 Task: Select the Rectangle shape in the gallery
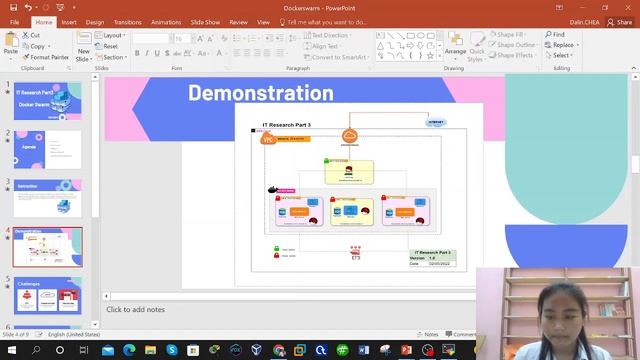tap(411, 36)
